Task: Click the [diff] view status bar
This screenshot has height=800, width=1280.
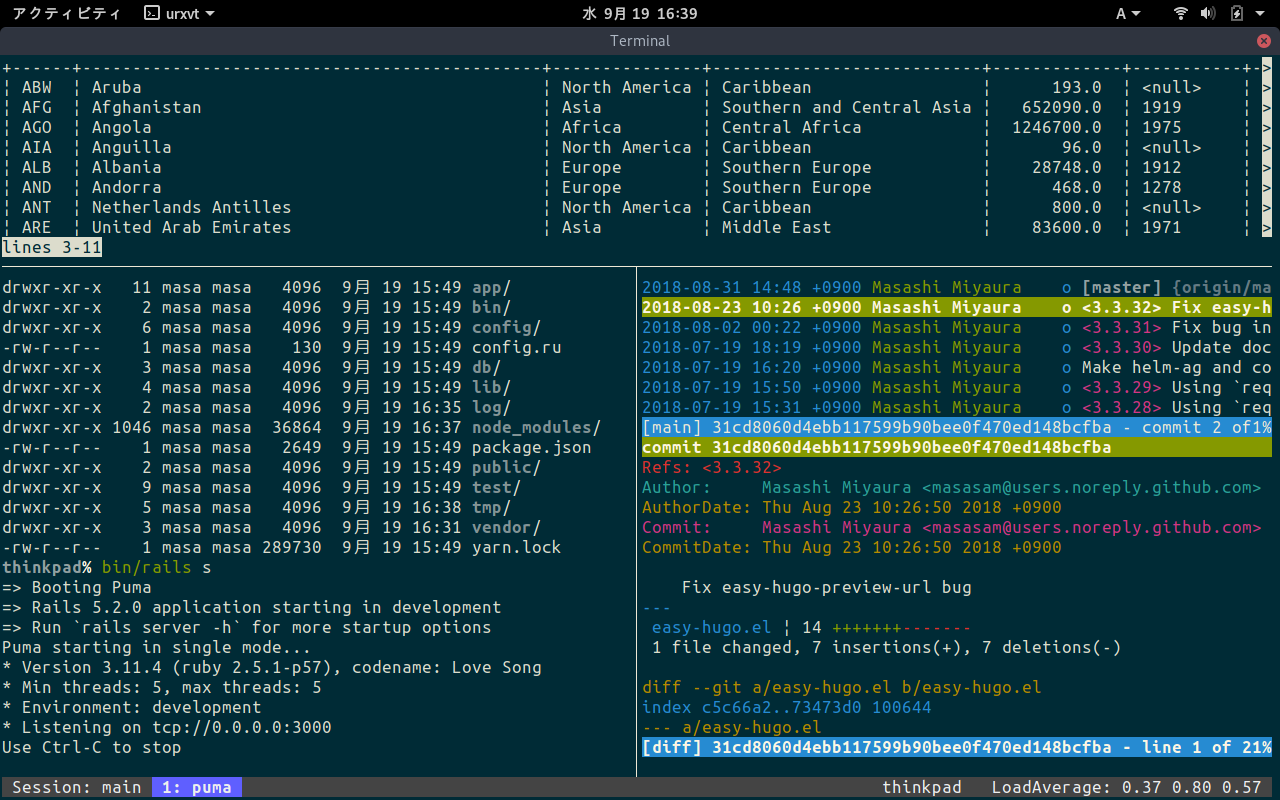Action: (x=957, y=747)
